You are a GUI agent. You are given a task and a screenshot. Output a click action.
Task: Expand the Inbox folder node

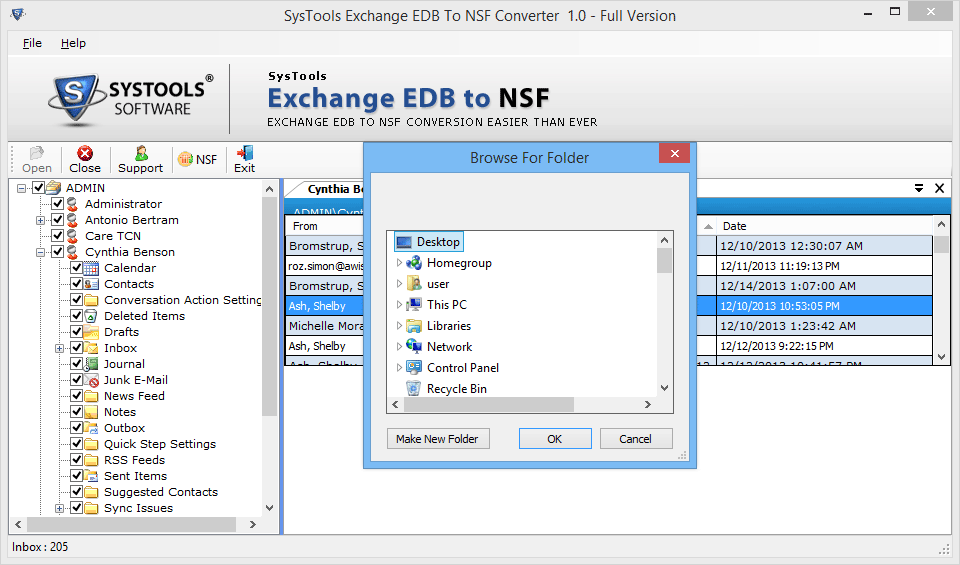(59, 348)
